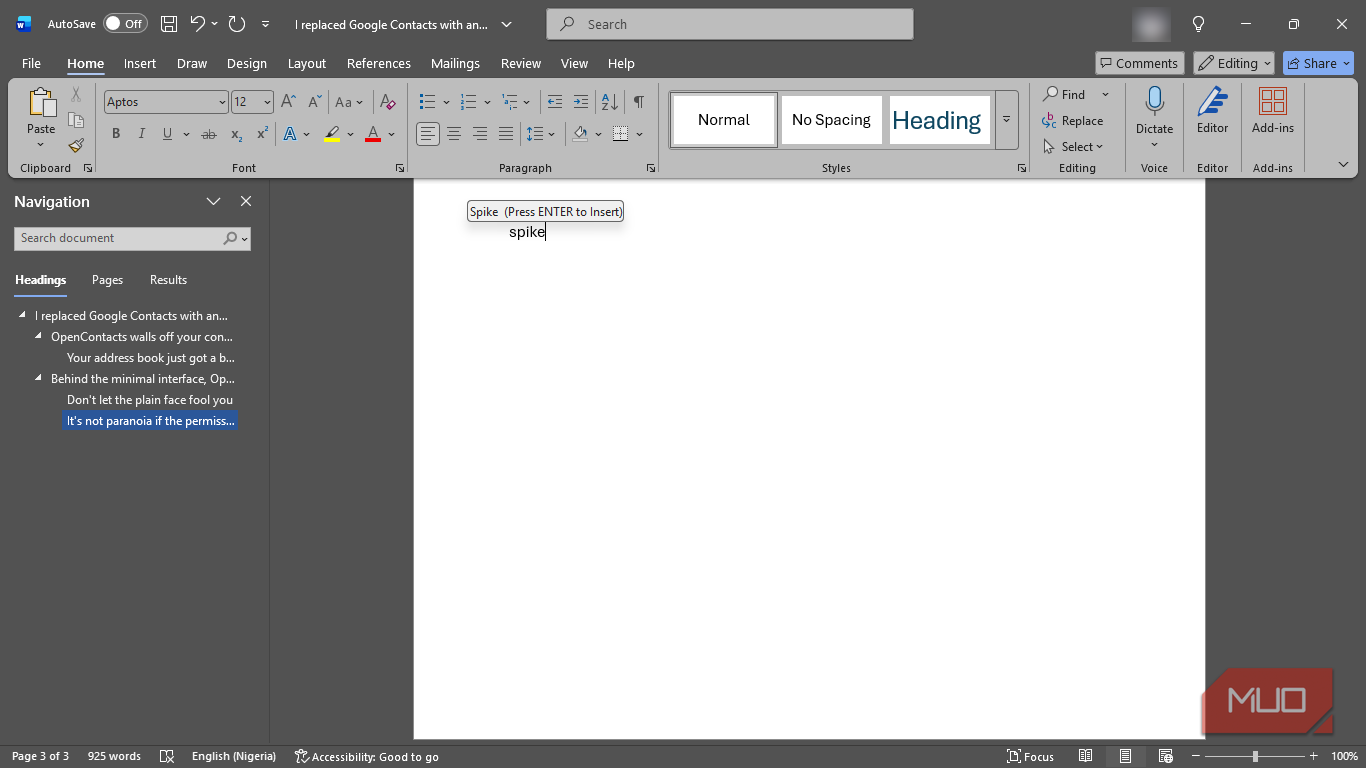1366x768 pixels.
Task: Toggle italic formatting
Action: coord(141,134)
